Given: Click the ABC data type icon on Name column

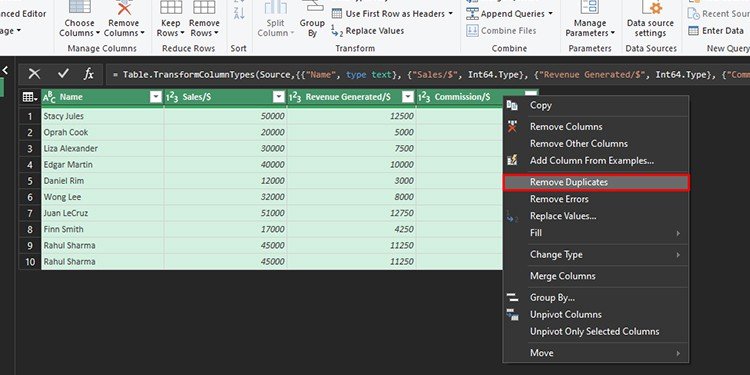Looking at the screenshot, I should coord(49,97).
